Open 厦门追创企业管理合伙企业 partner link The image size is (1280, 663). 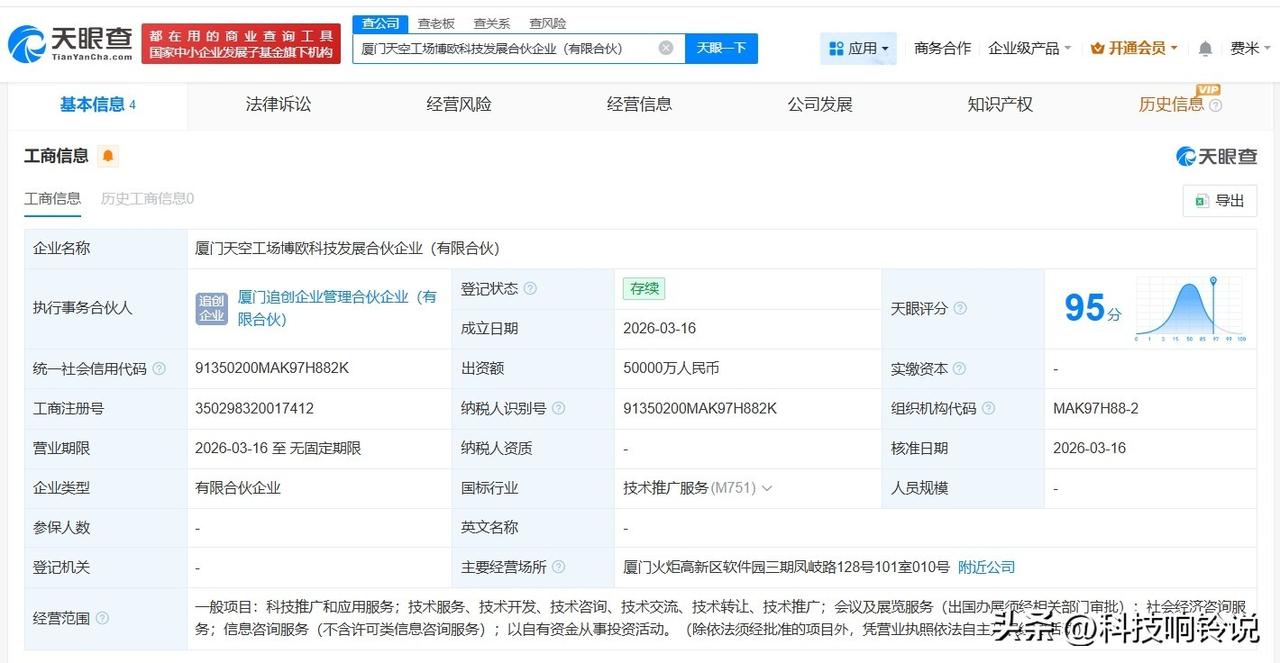click(x=337, y=308)
